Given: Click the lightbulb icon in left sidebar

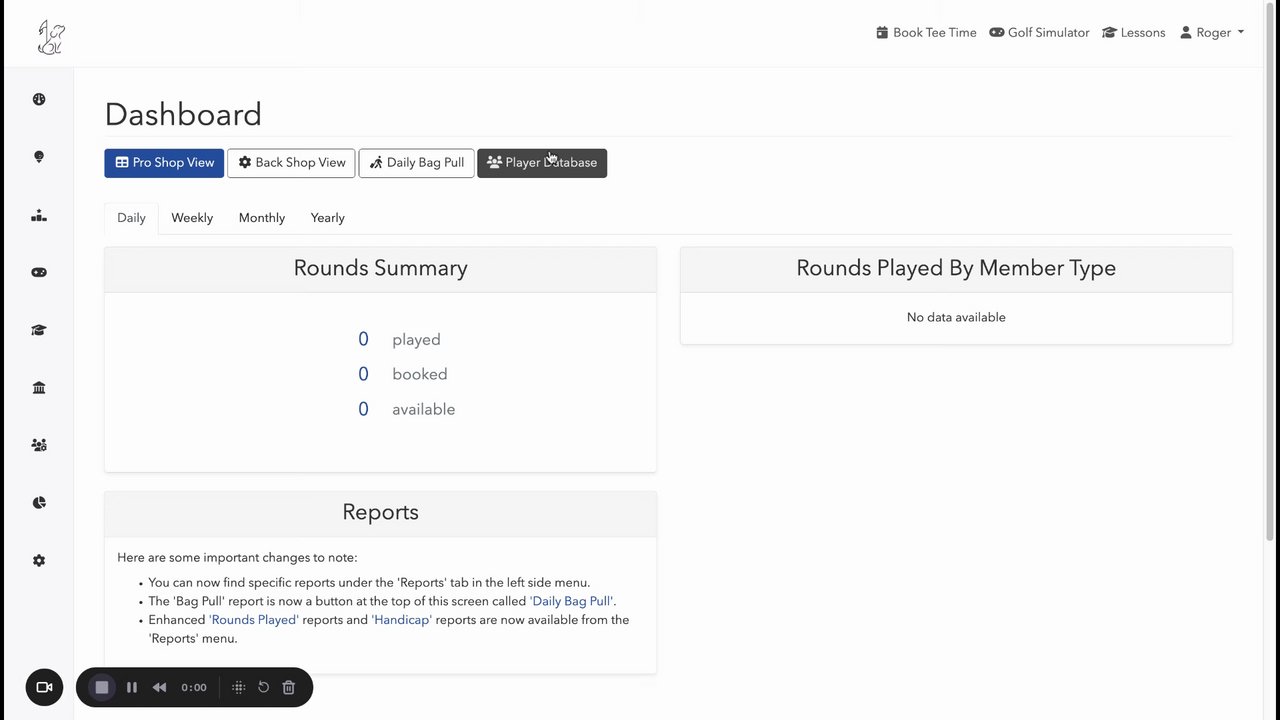Looking at the screenshot, I should [39, 157].
